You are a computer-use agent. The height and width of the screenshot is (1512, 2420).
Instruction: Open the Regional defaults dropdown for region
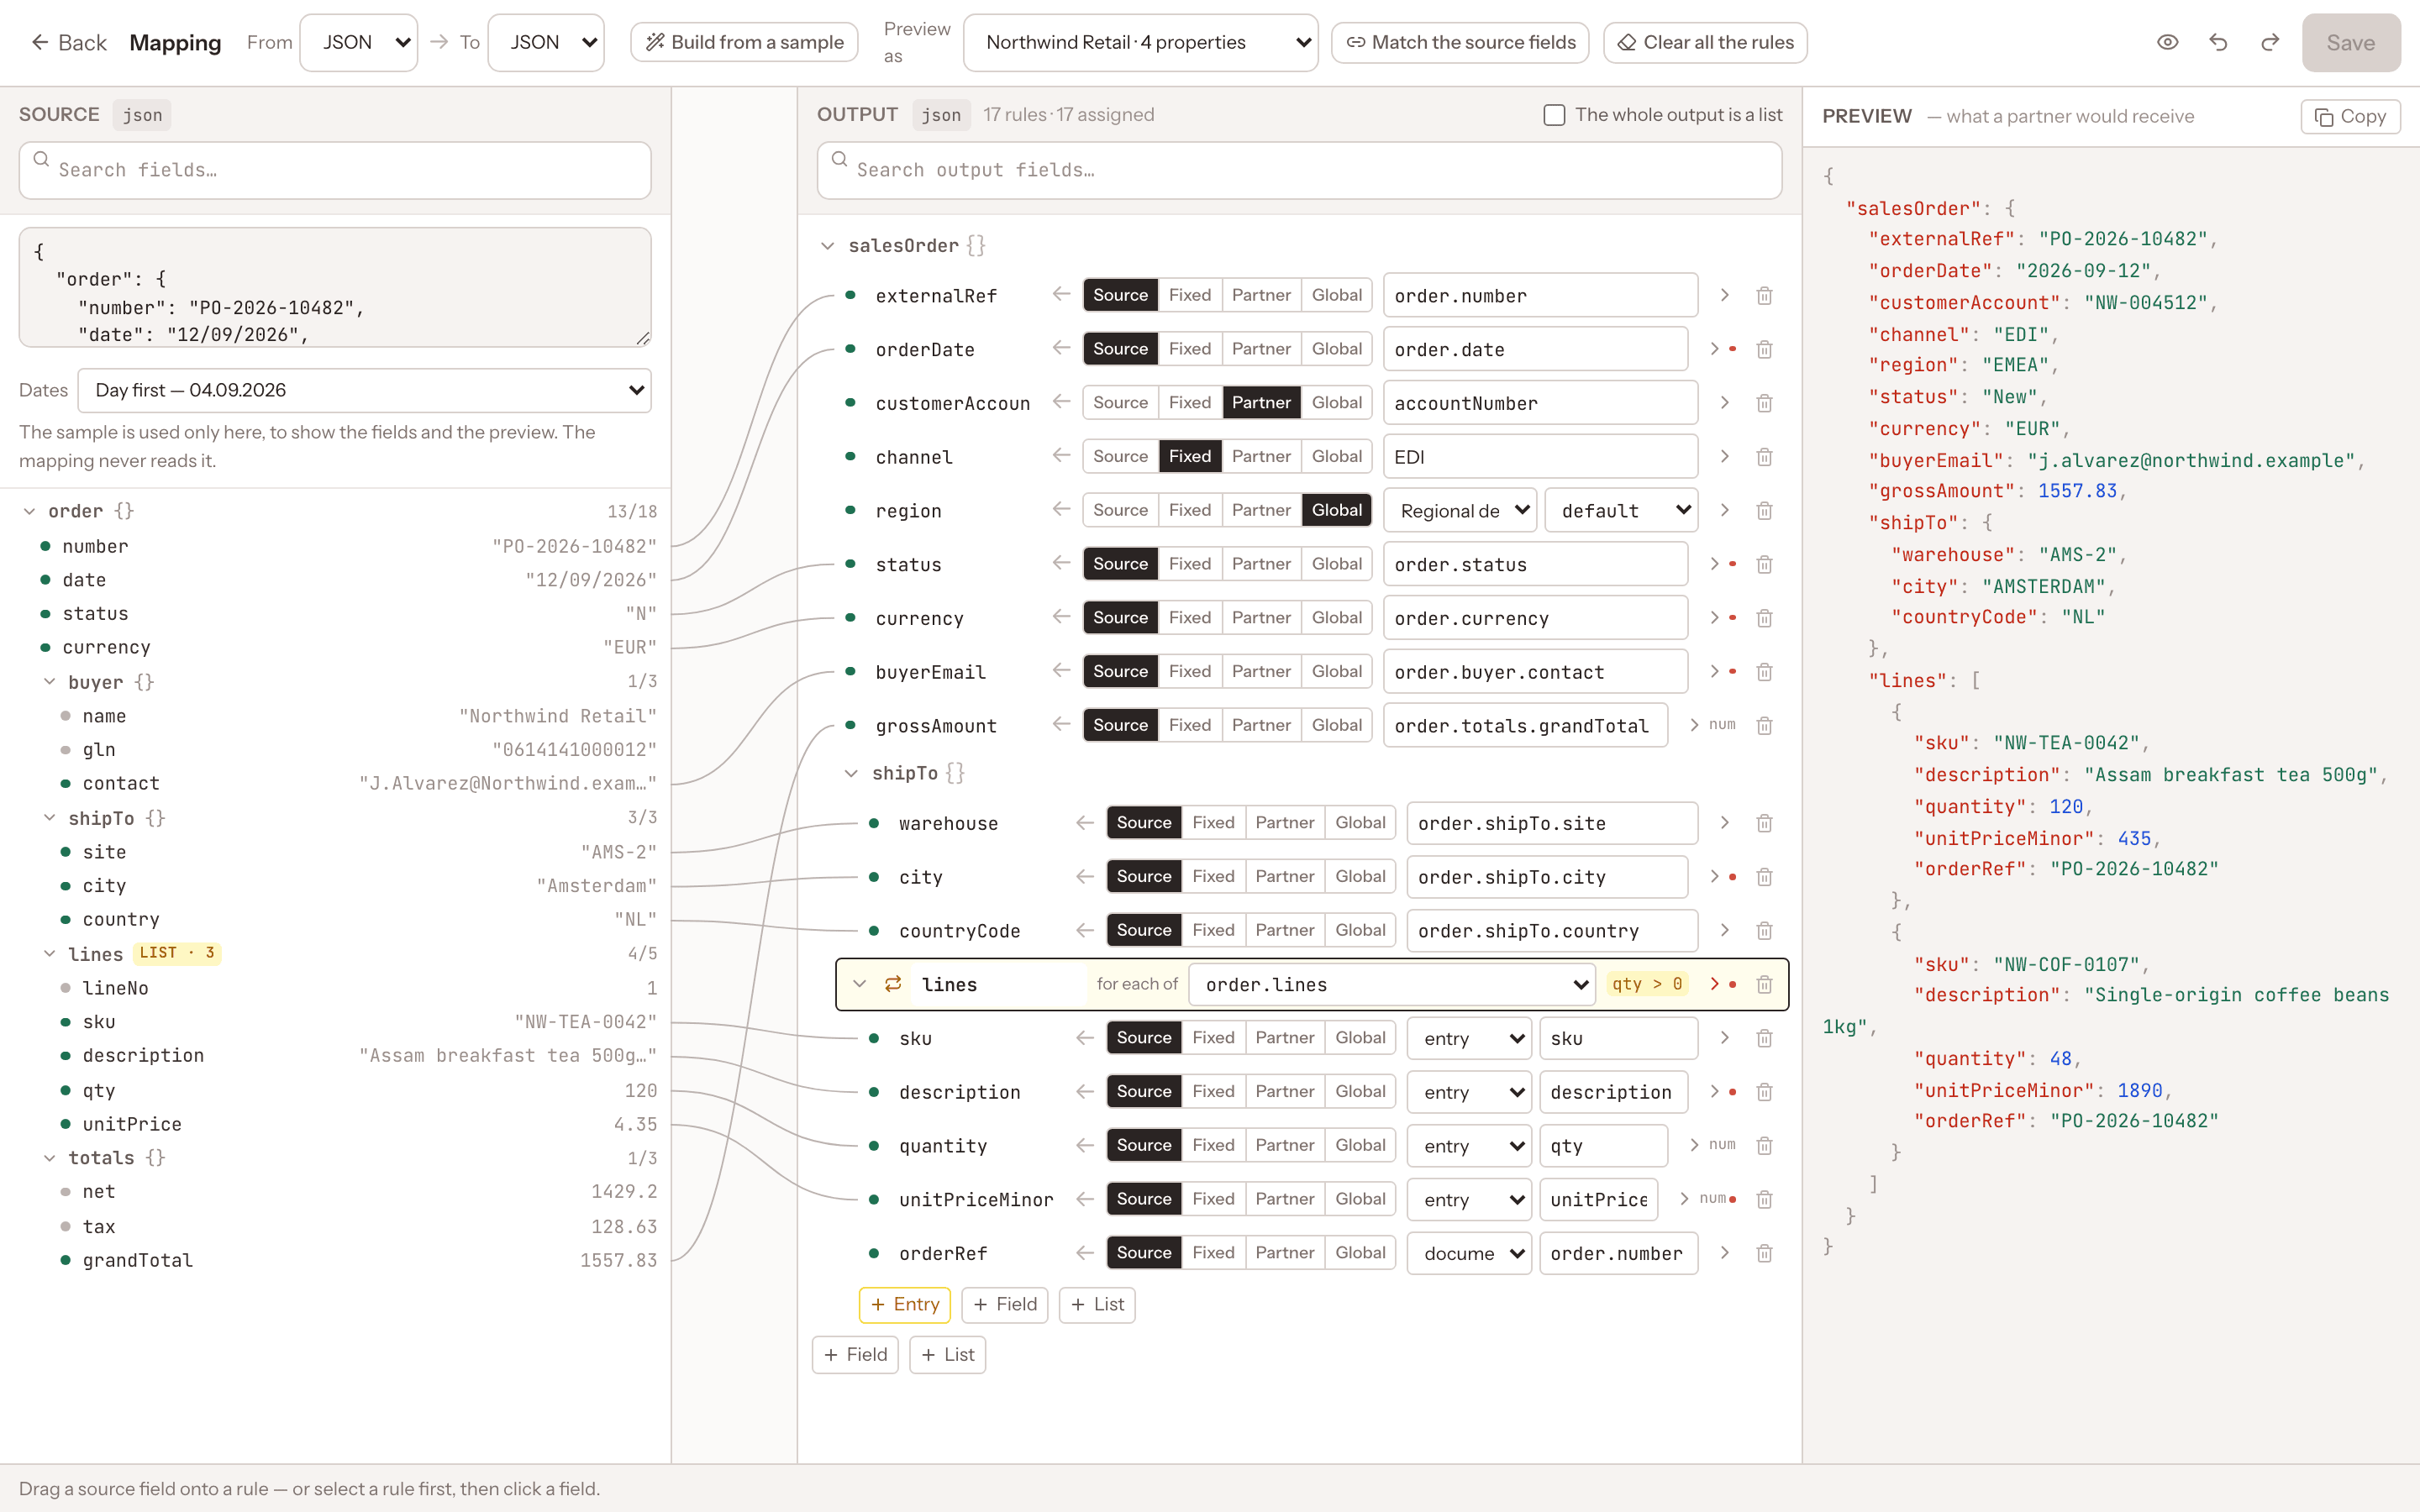coord(1461,511)
